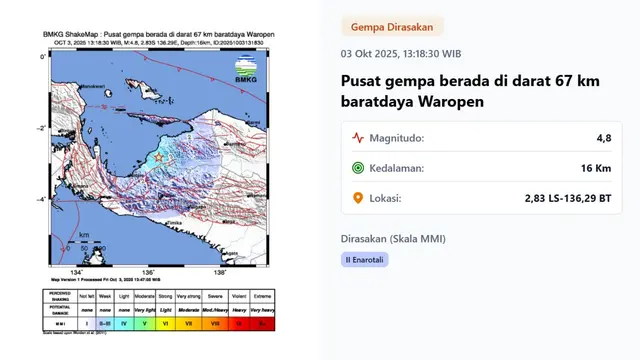Click the date '03 Okt 2025, 13:18:30 WIB'
The width and height of the screenshot is (640, 360).
[401, 54]
